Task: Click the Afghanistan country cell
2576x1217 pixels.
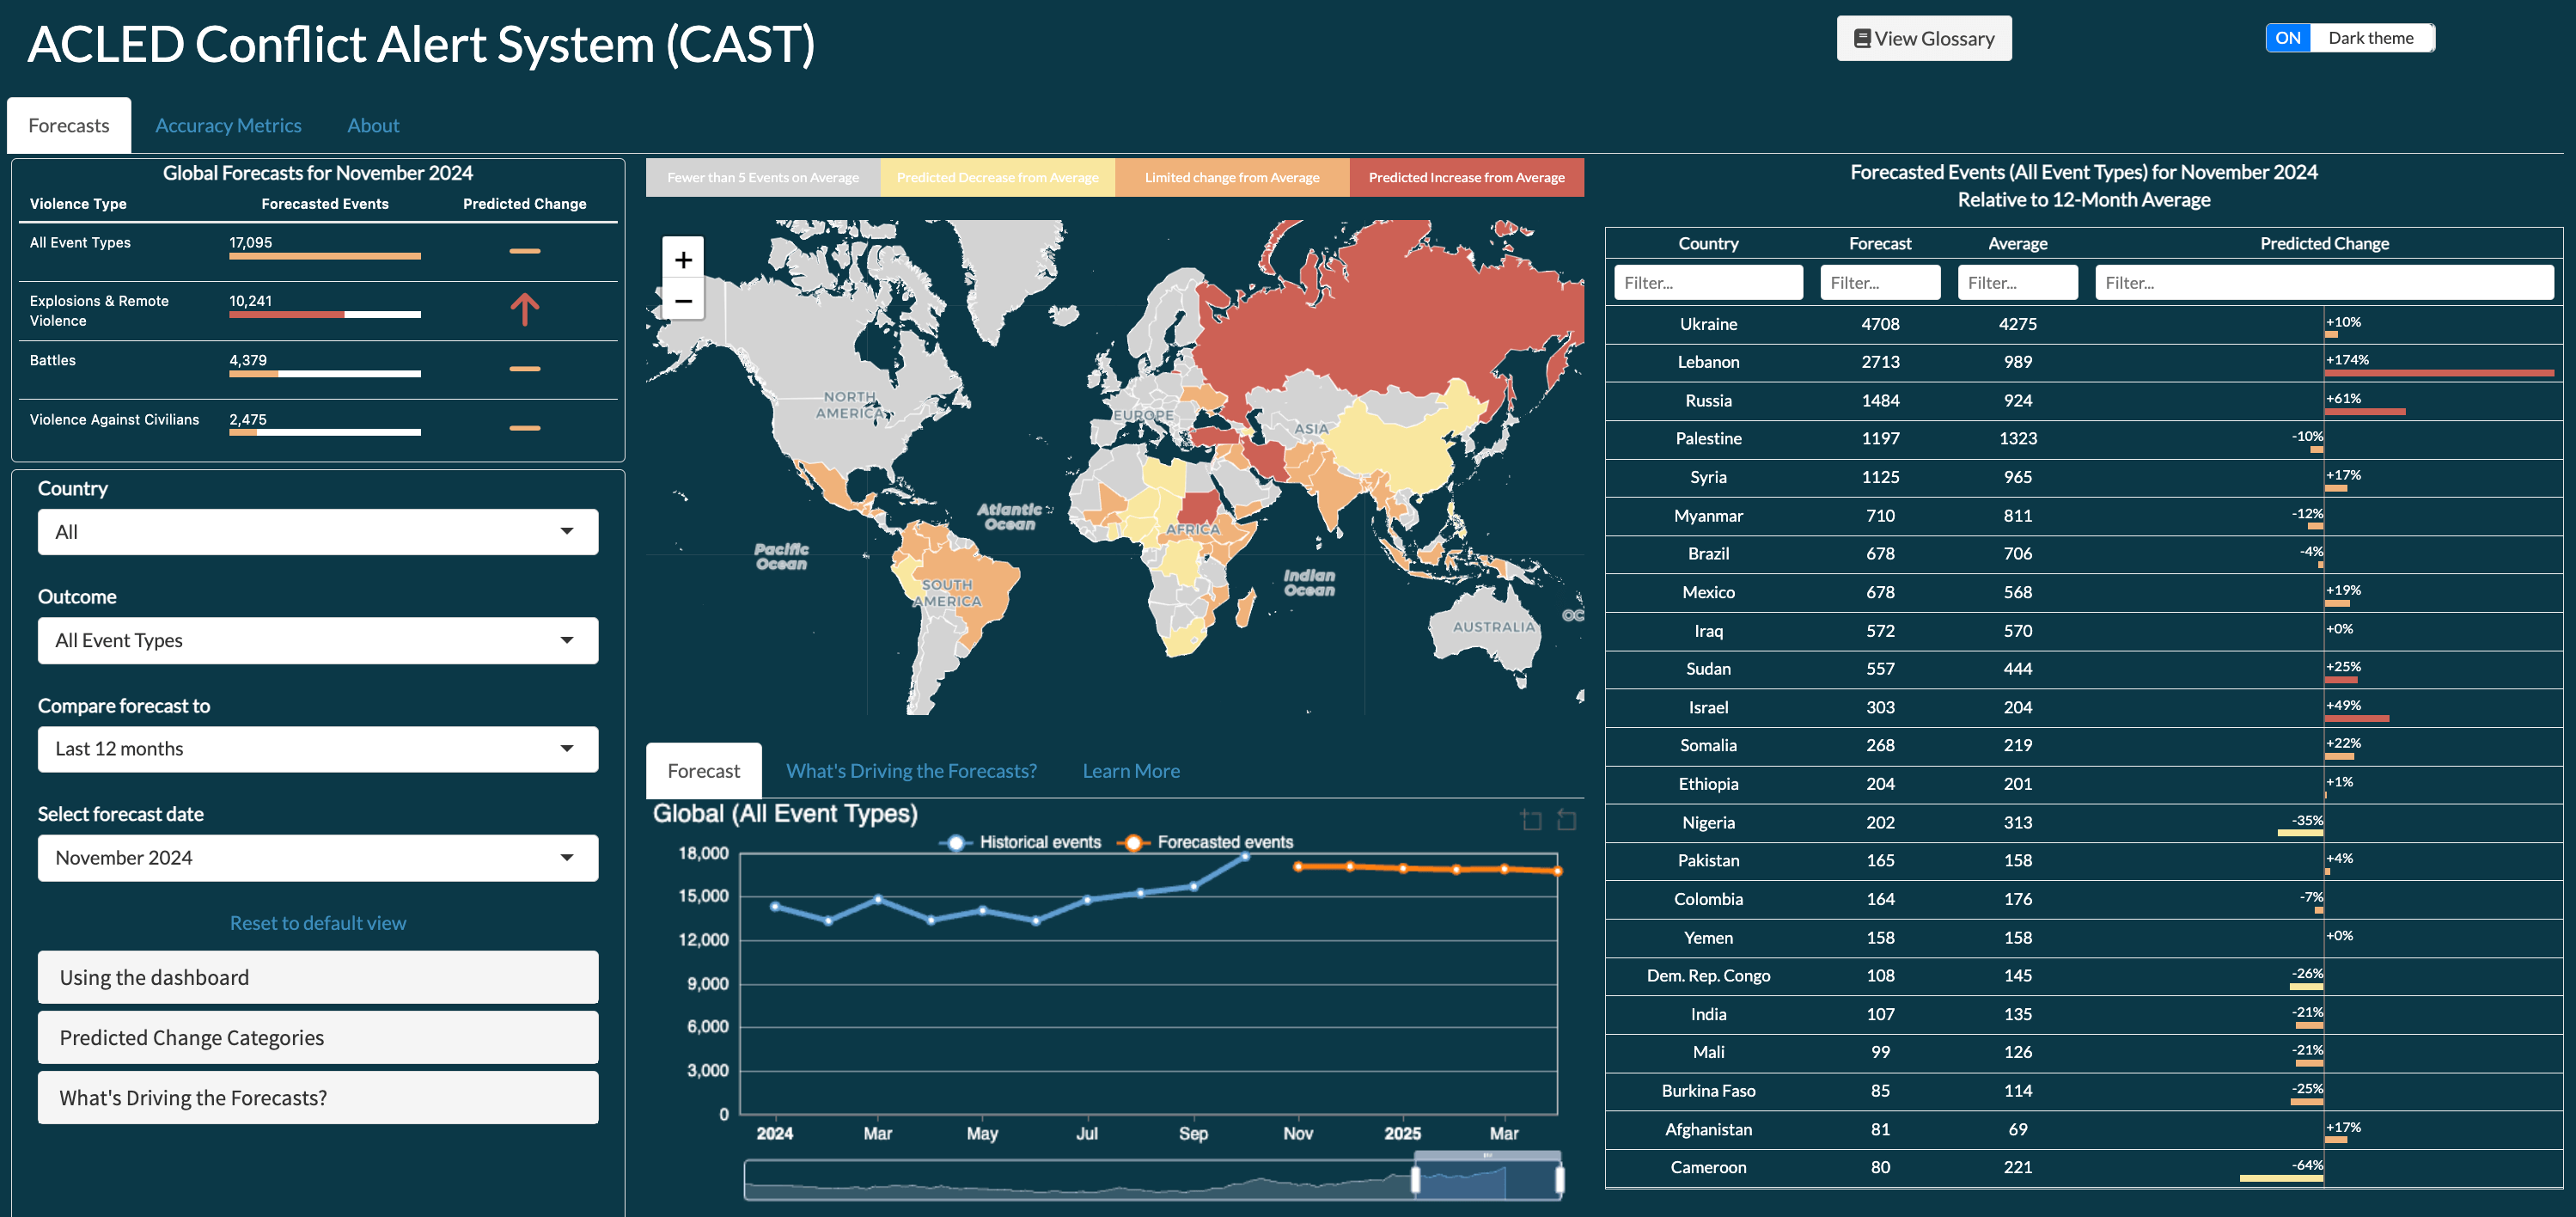Action: (x=1708, y=1129)
